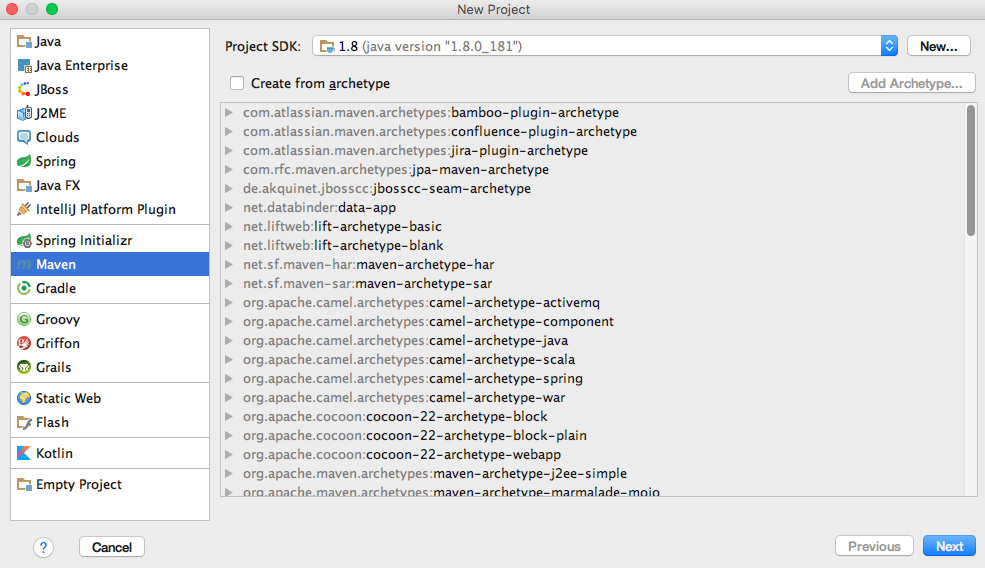Select the Clouds icon
The width and height of the screenshot is (985, 568).
coord(25,137)
